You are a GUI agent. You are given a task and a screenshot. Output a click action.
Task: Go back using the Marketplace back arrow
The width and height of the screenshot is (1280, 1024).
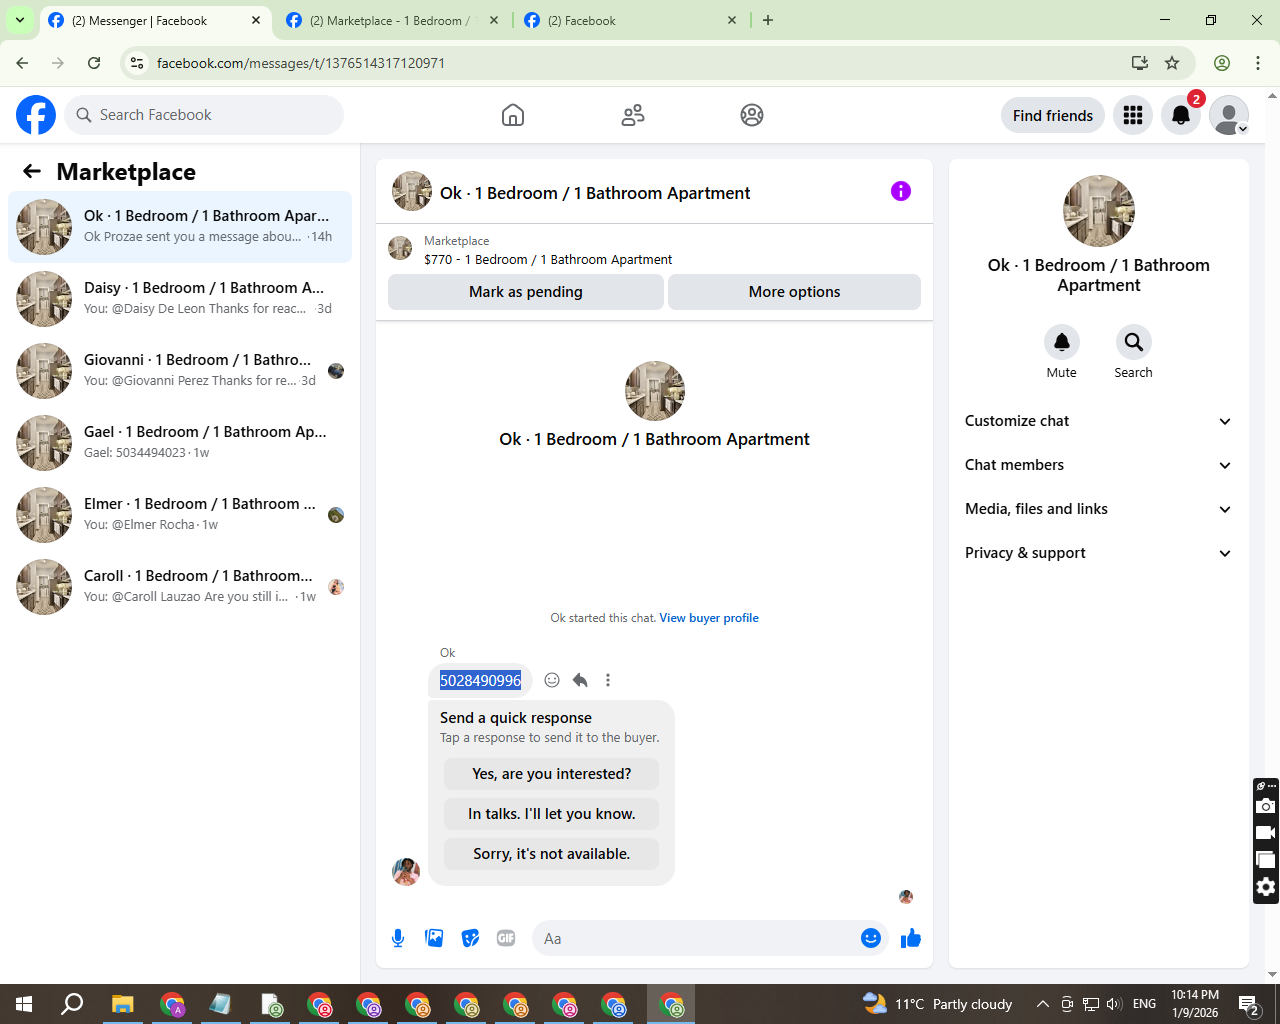tap(32, 171)
